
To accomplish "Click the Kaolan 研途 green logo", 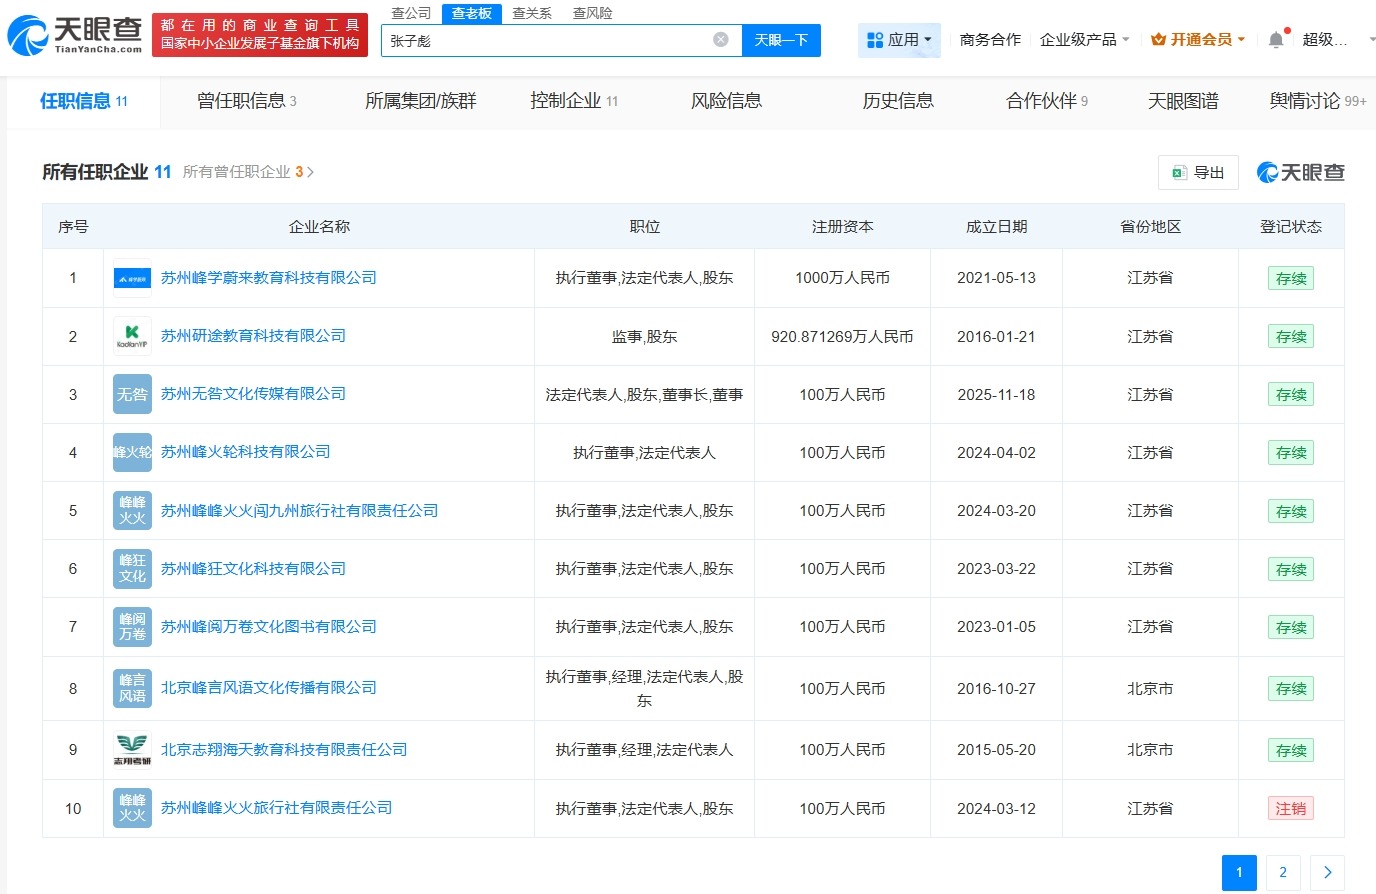I will point(131,336).
